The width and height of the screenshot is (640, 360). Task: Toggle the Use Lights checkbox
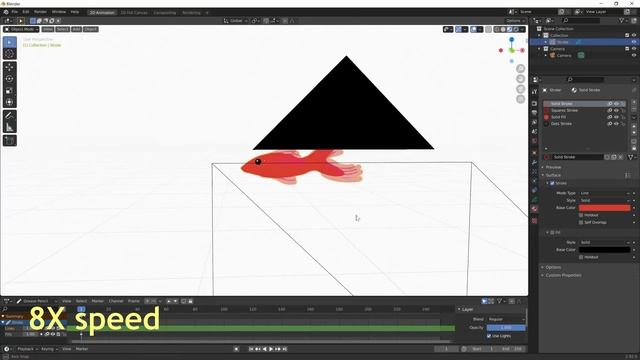pyautogui.click(x=489, y=336)
